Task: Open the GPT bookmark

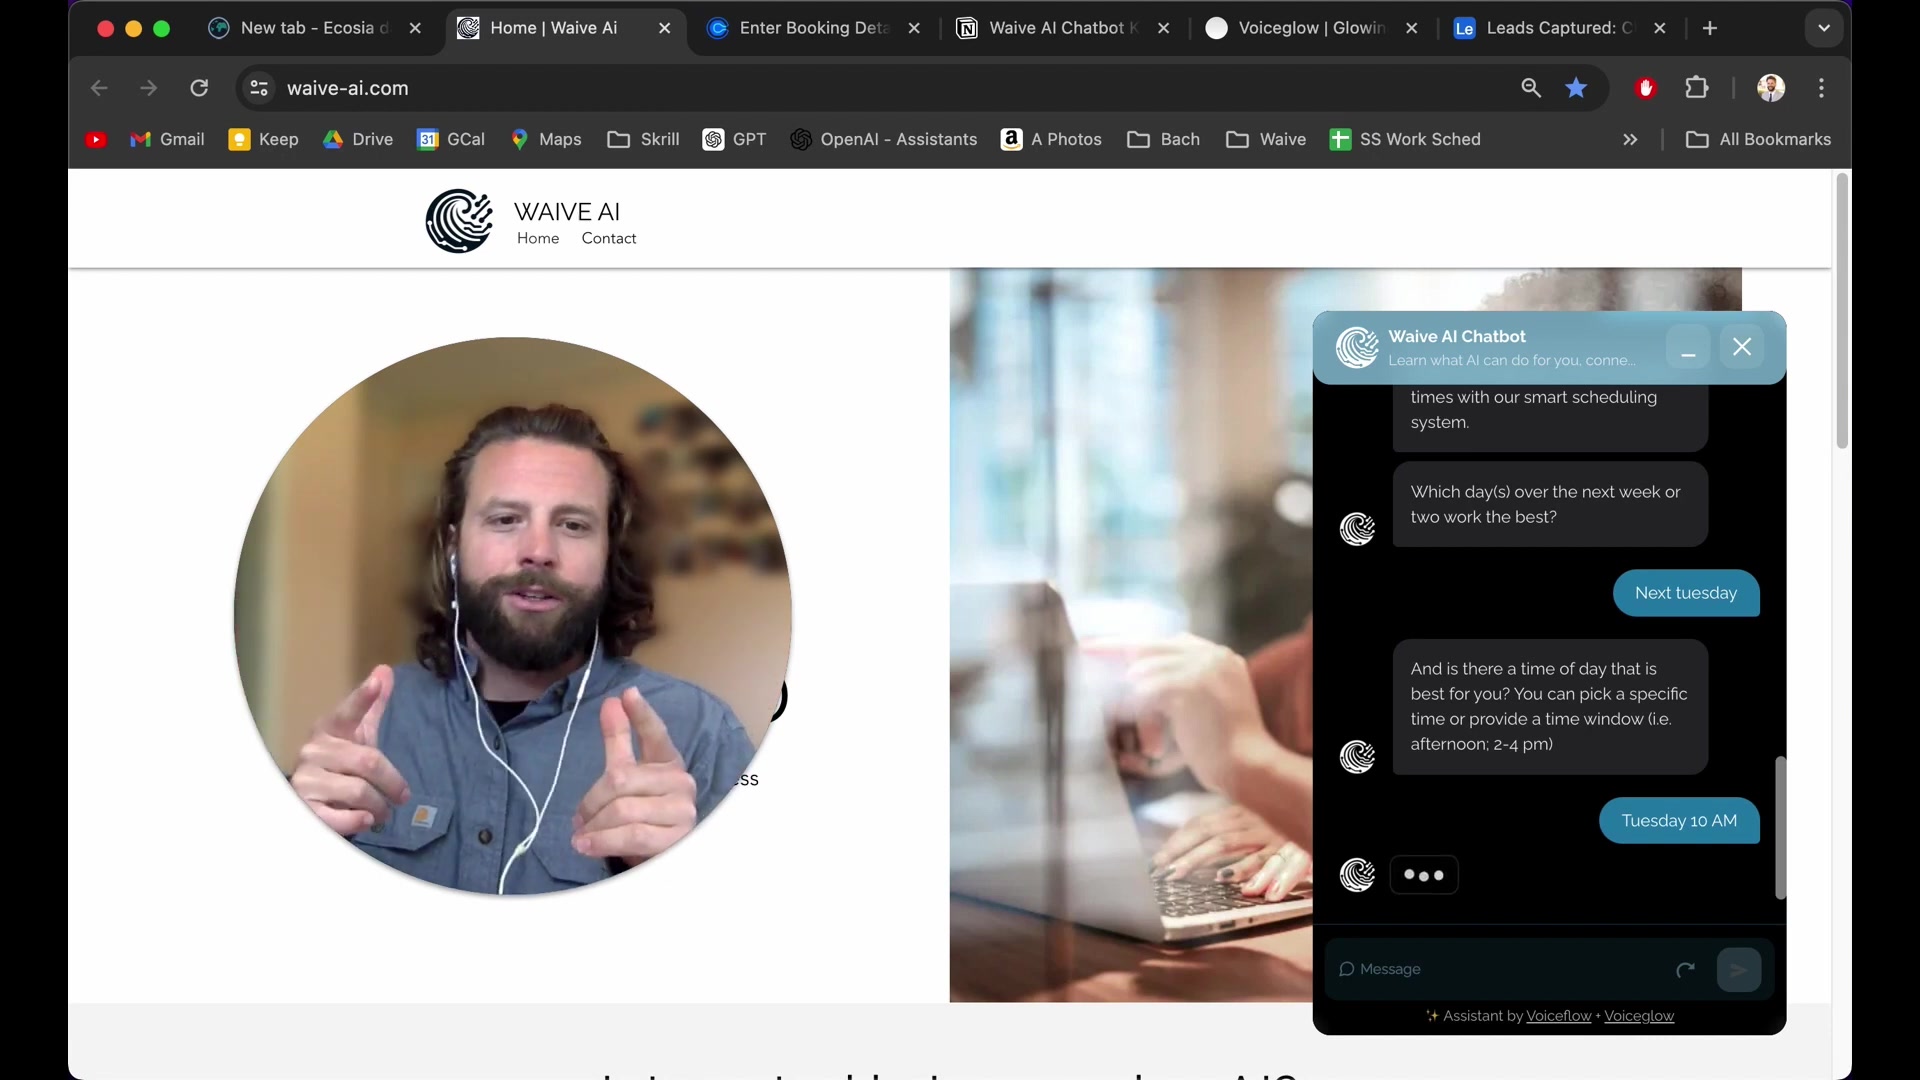Action: tap(735, 140)
